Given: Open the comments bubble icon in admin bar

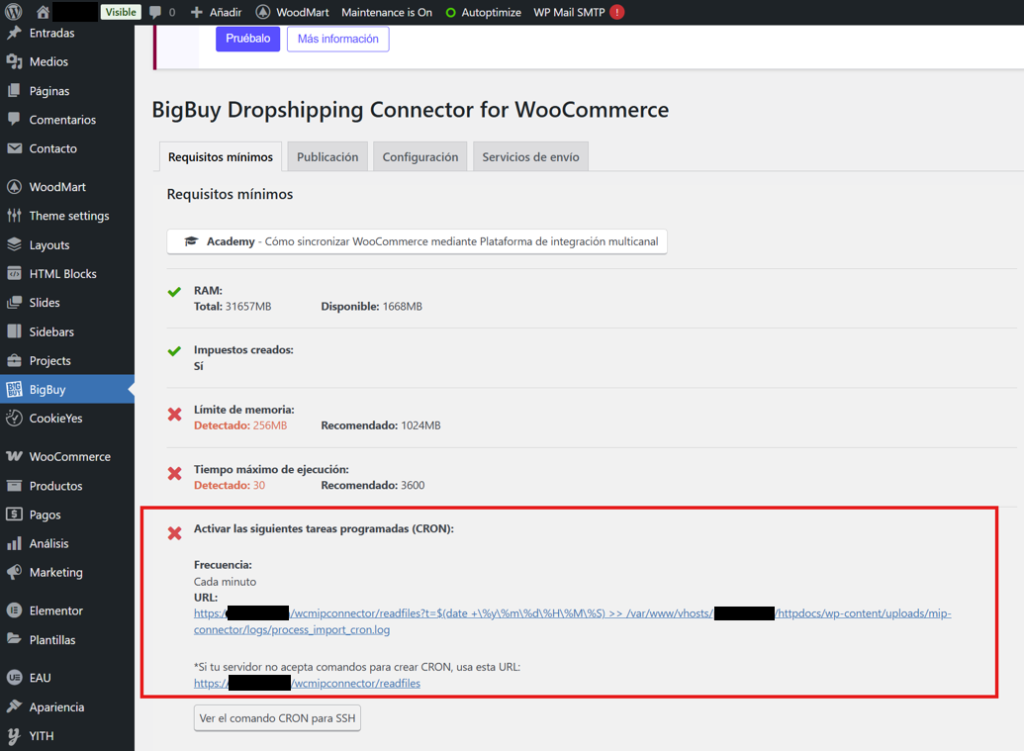Looking at the screenshot, I should [156, 12].
